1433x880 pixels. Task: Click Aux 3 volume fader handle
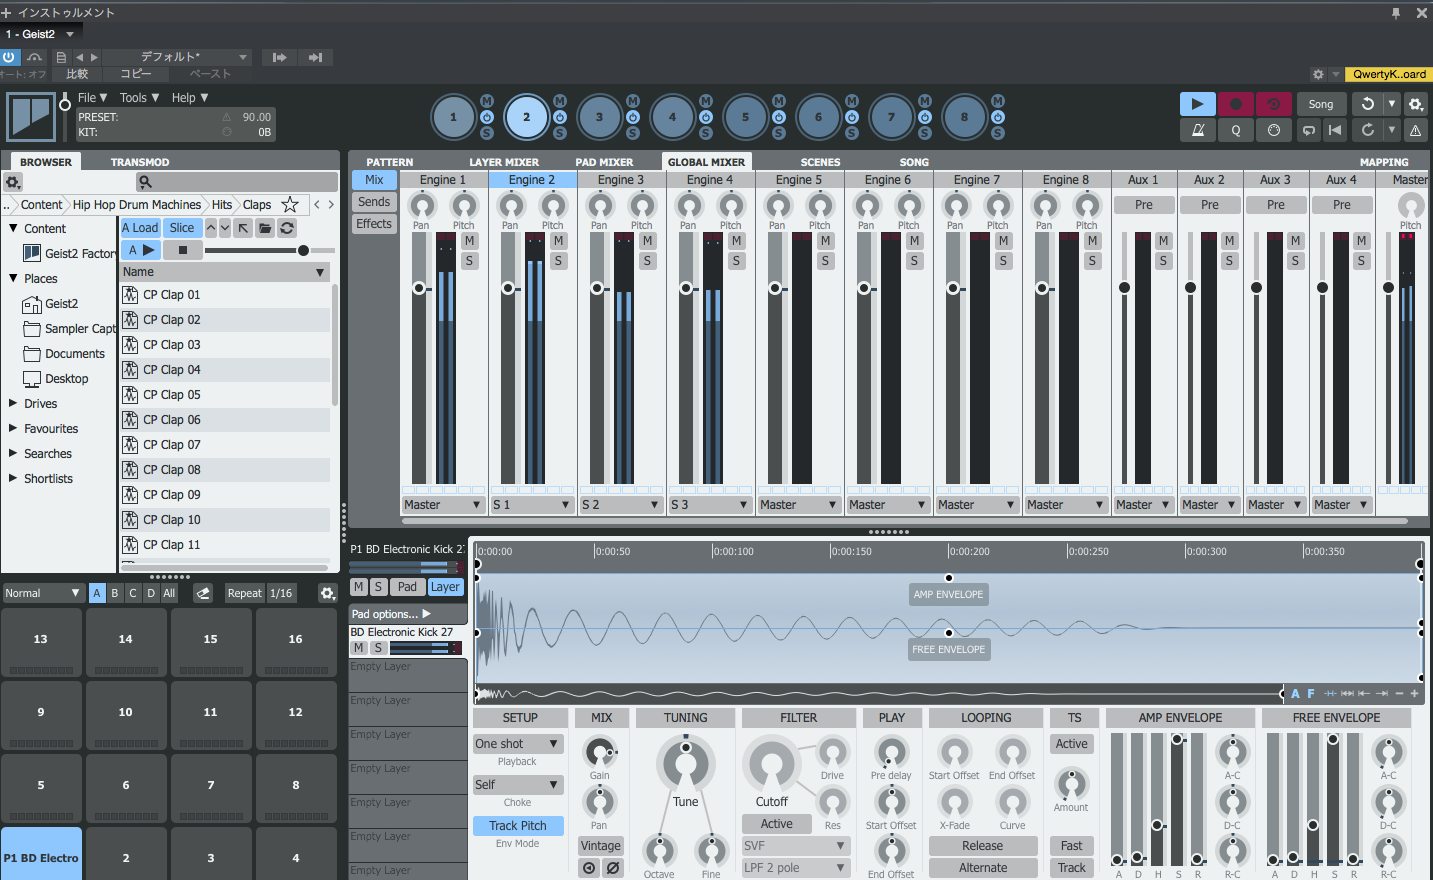[x=1256, y=288]
